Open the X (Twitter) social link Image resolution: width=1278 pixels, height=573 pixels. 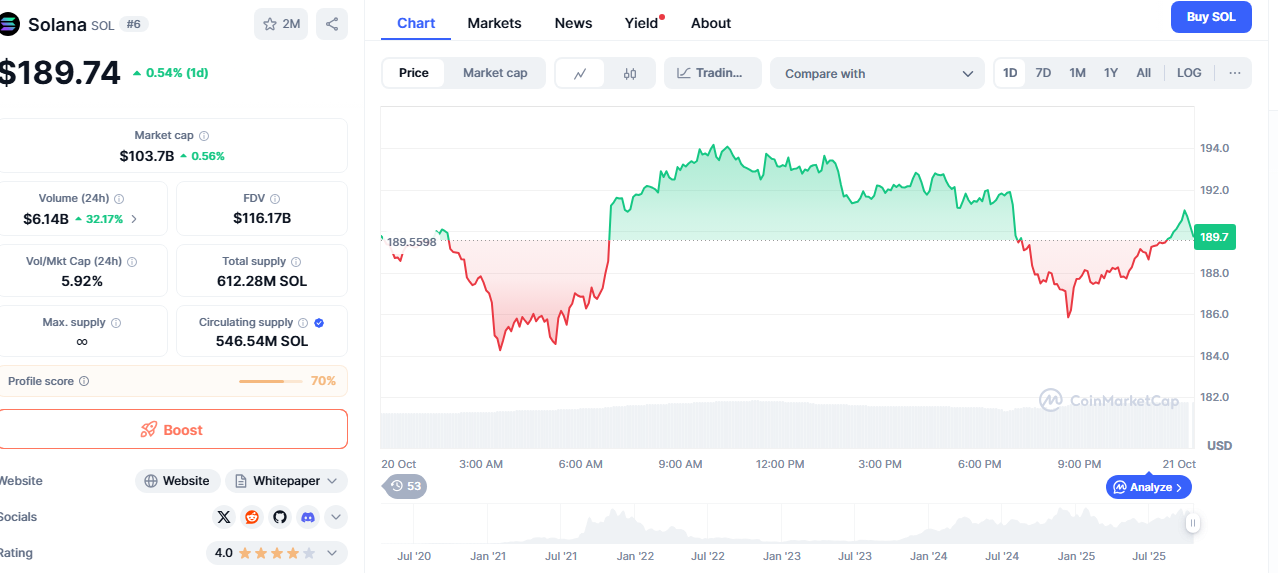pyautogui.click(x=224, y=517)
